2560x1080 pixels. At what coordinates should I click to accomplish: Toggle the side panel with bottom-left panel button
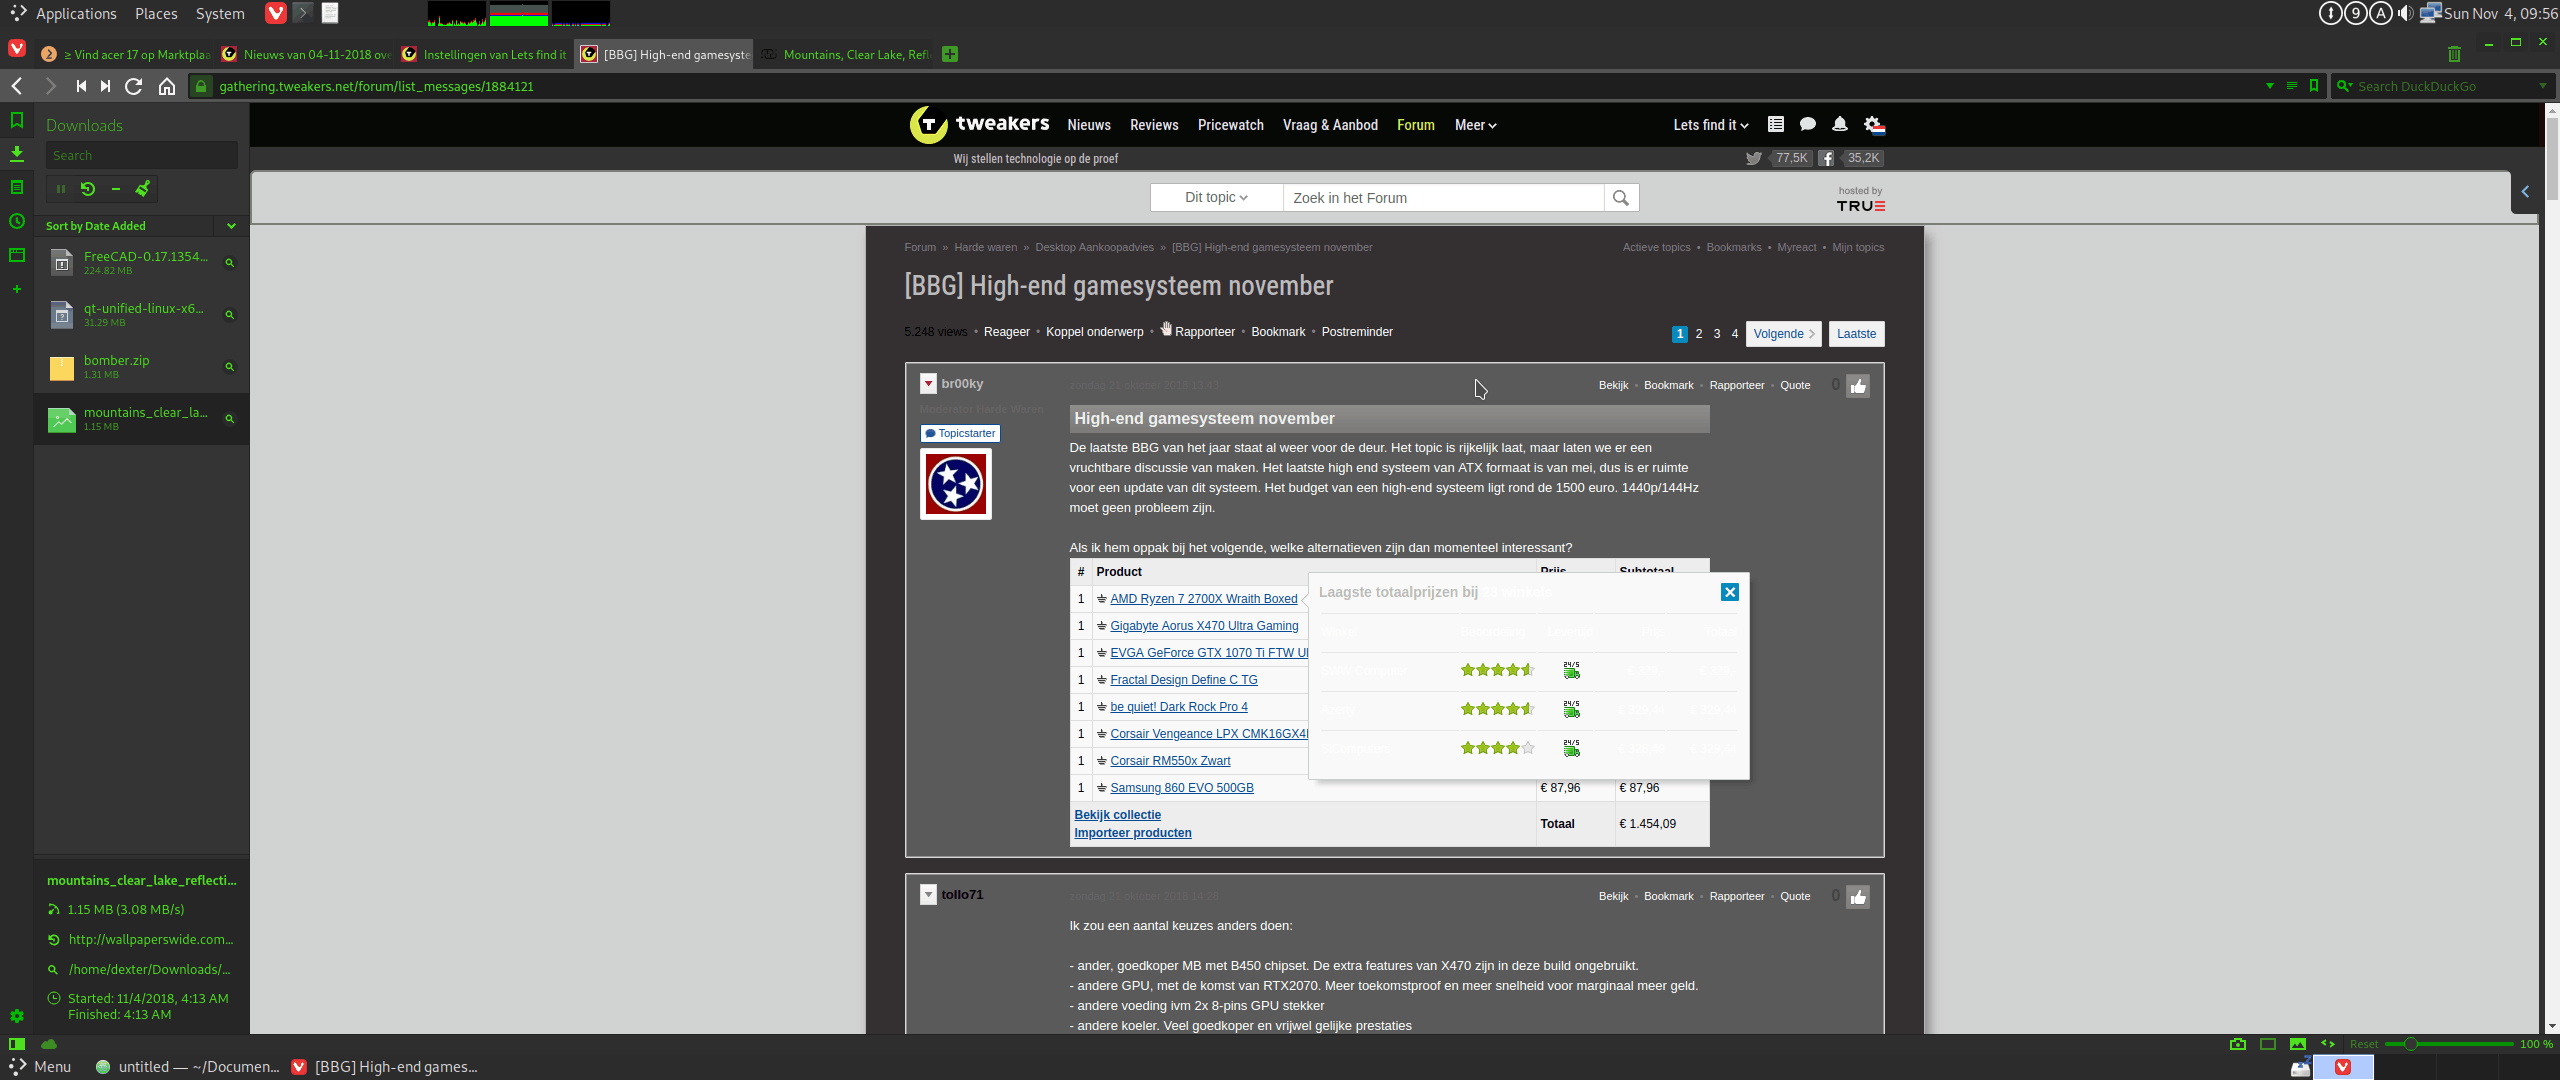click(17, 1044)
